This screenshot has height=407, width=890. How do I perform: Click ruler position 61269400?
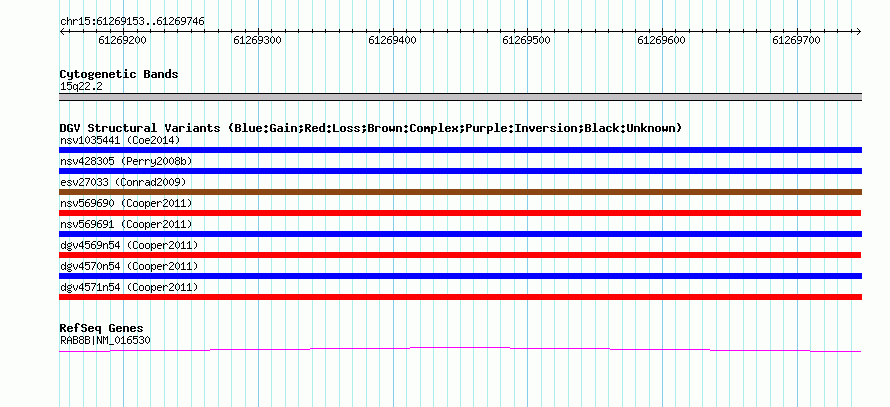click(x=392, y=40)
